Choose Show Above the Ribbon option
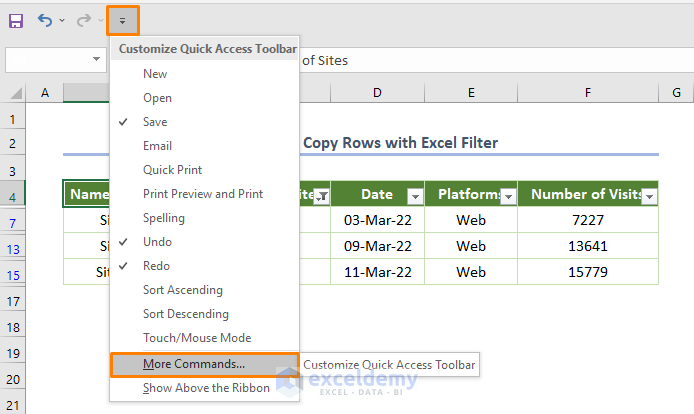The width and height of the screenshot is (694, 414). coord(206,388)
